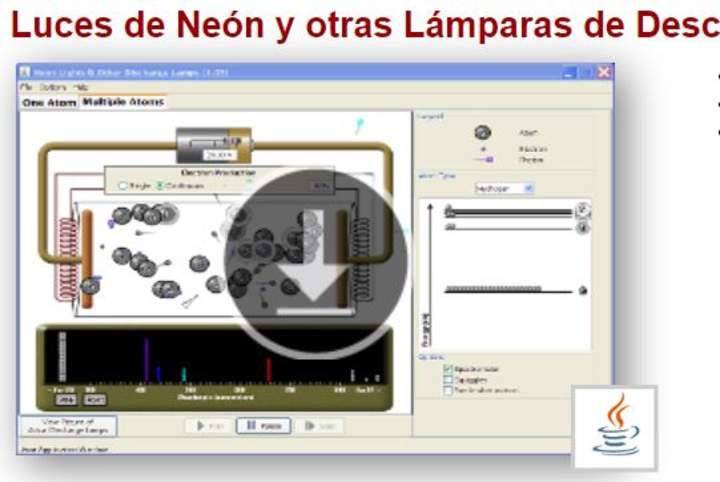Click the Pause button
720x482 pixels.
click(x=264, y=426)
